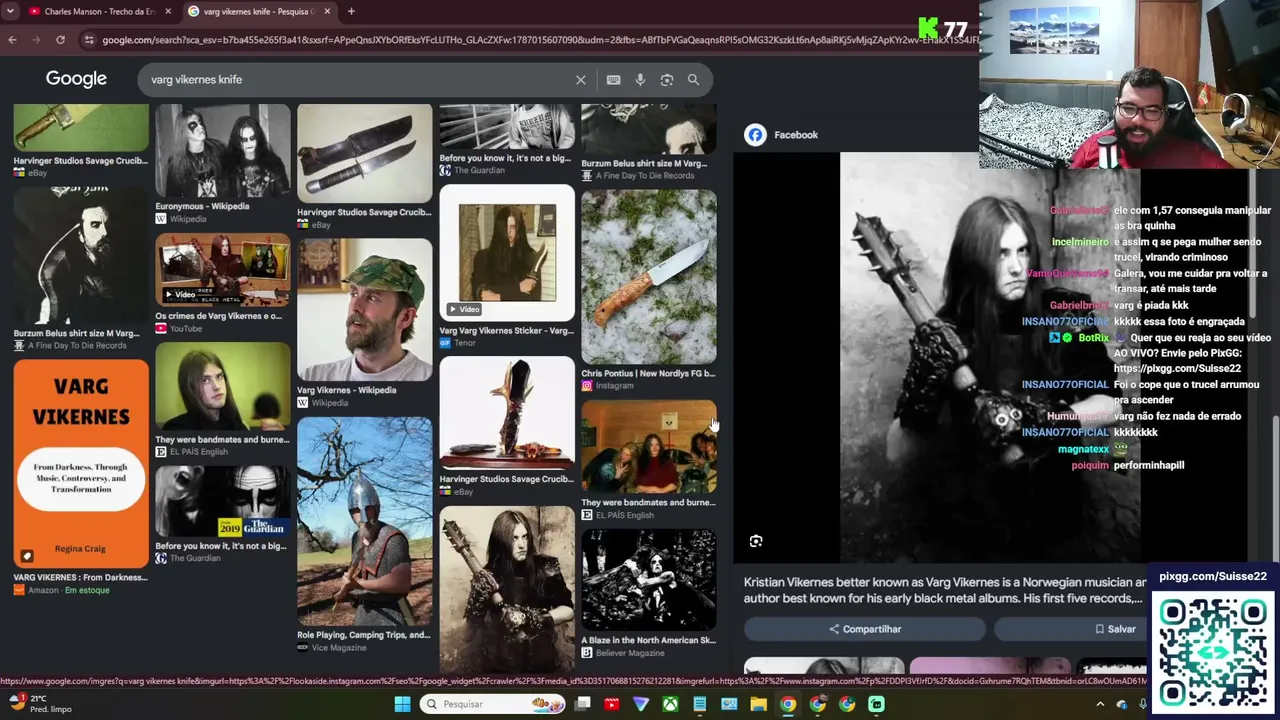Viewport: 1280px width, 720px height.
Task: Open the on-screen keyboard input tool
Action: point(613,80)
